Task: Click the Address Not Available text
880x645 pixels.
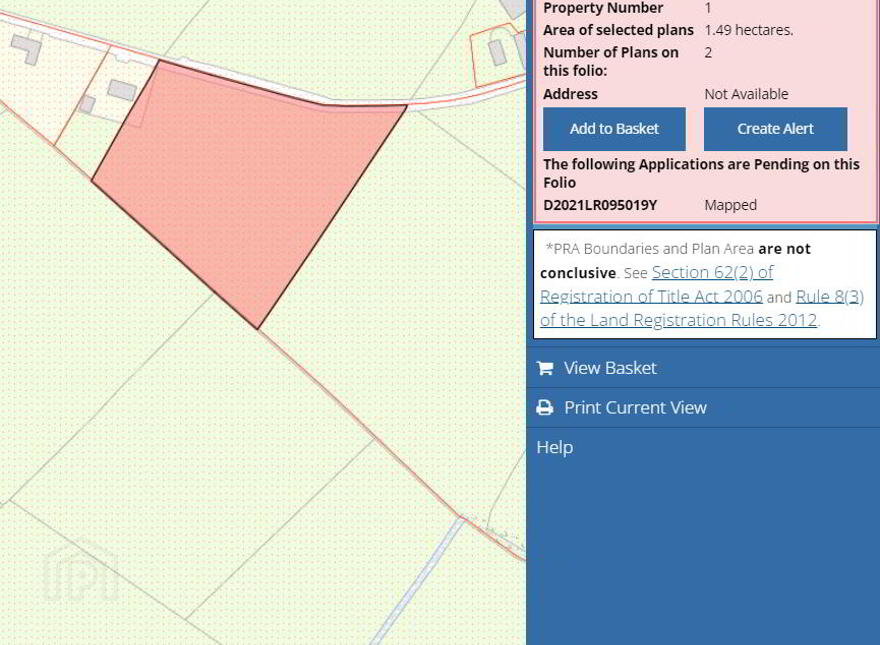Action: point(746,94)
